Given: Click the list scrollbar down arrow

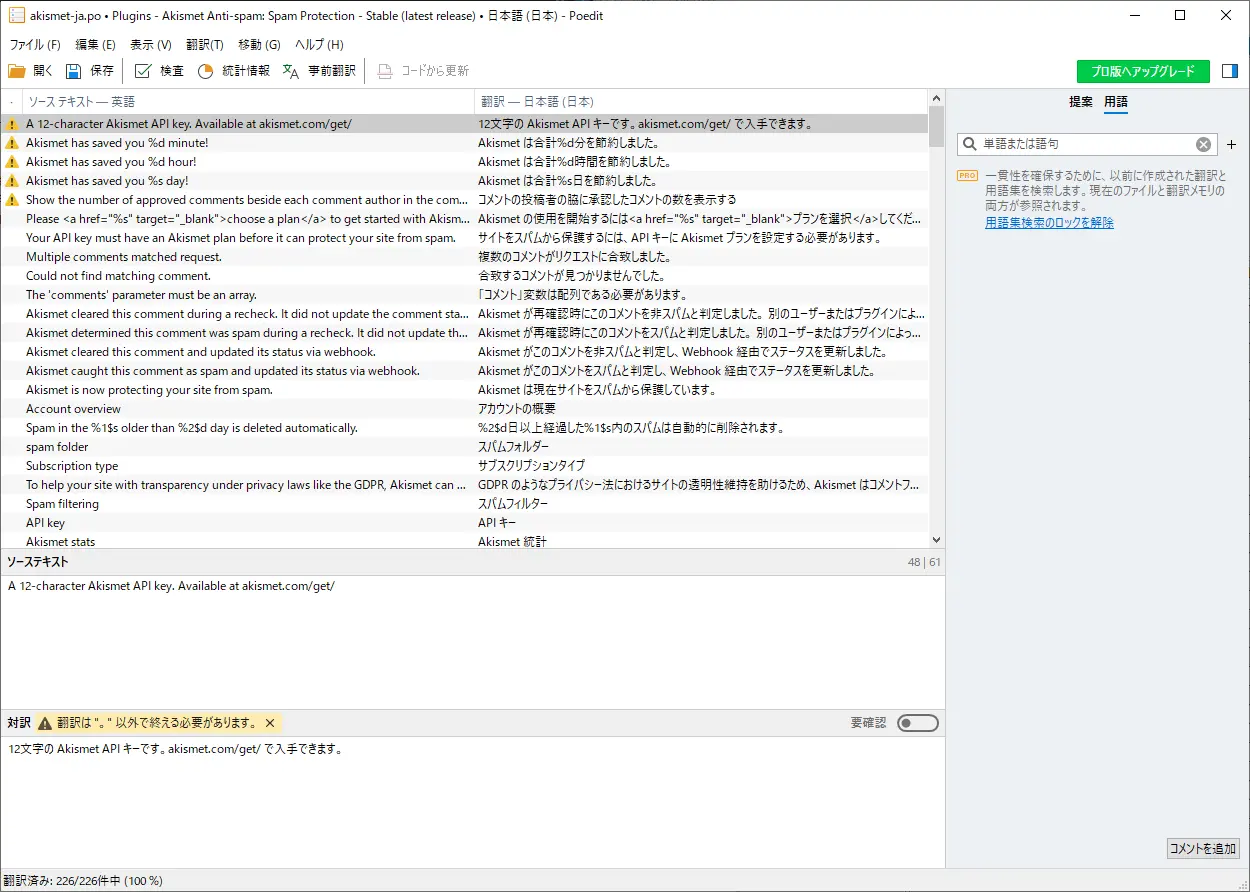Looking at the screenshot, I should pyautogui.click(x=936, y=540).
